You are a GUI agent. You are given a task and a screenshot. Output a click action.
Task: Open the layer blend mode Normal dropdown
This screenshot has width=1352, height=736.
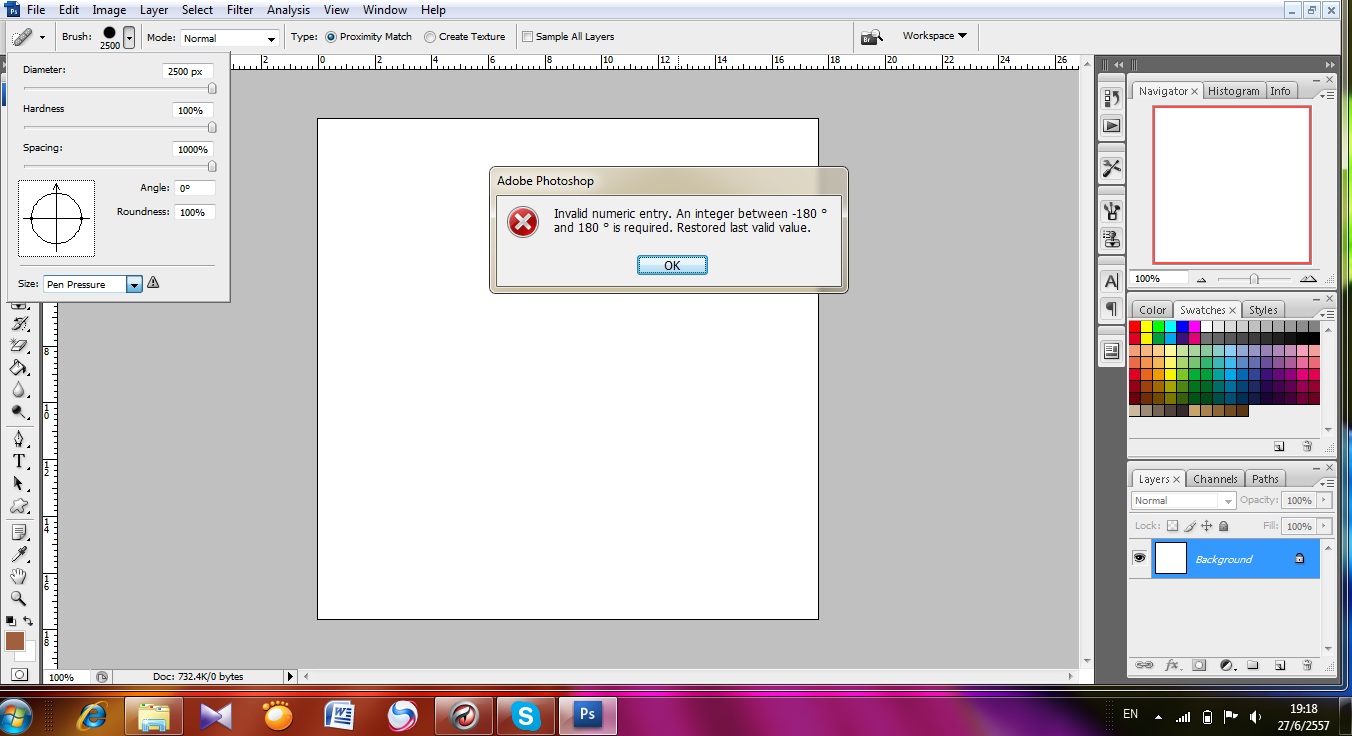tap(1184, 500)
